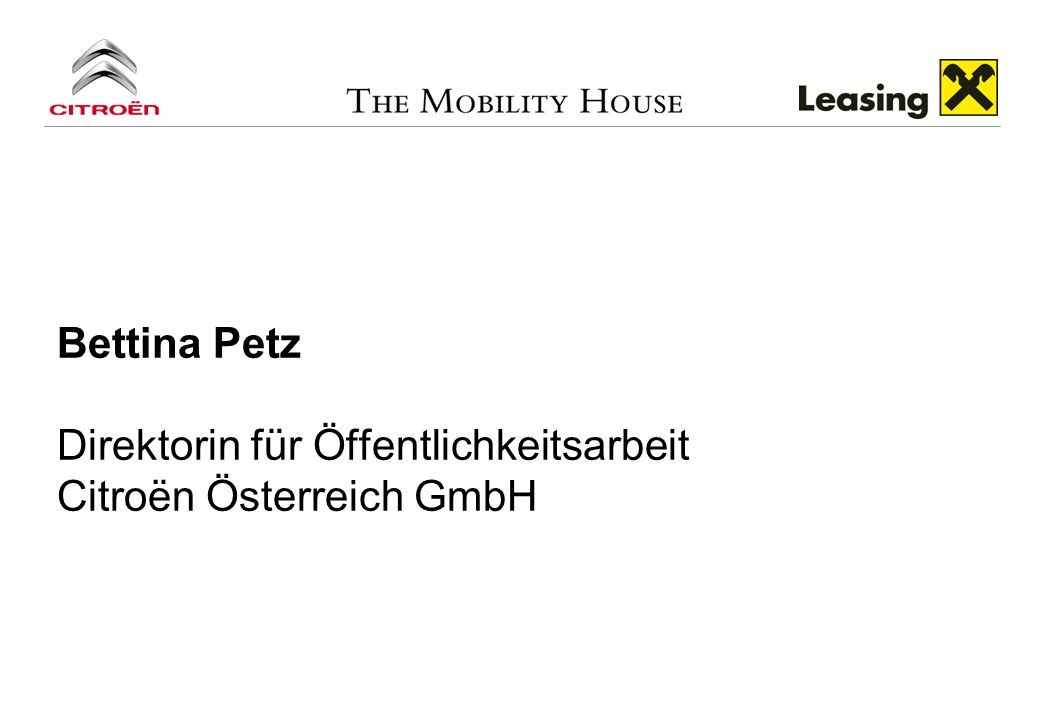Click the word GmbH
Screen dimensions: 1040x720
476,495
